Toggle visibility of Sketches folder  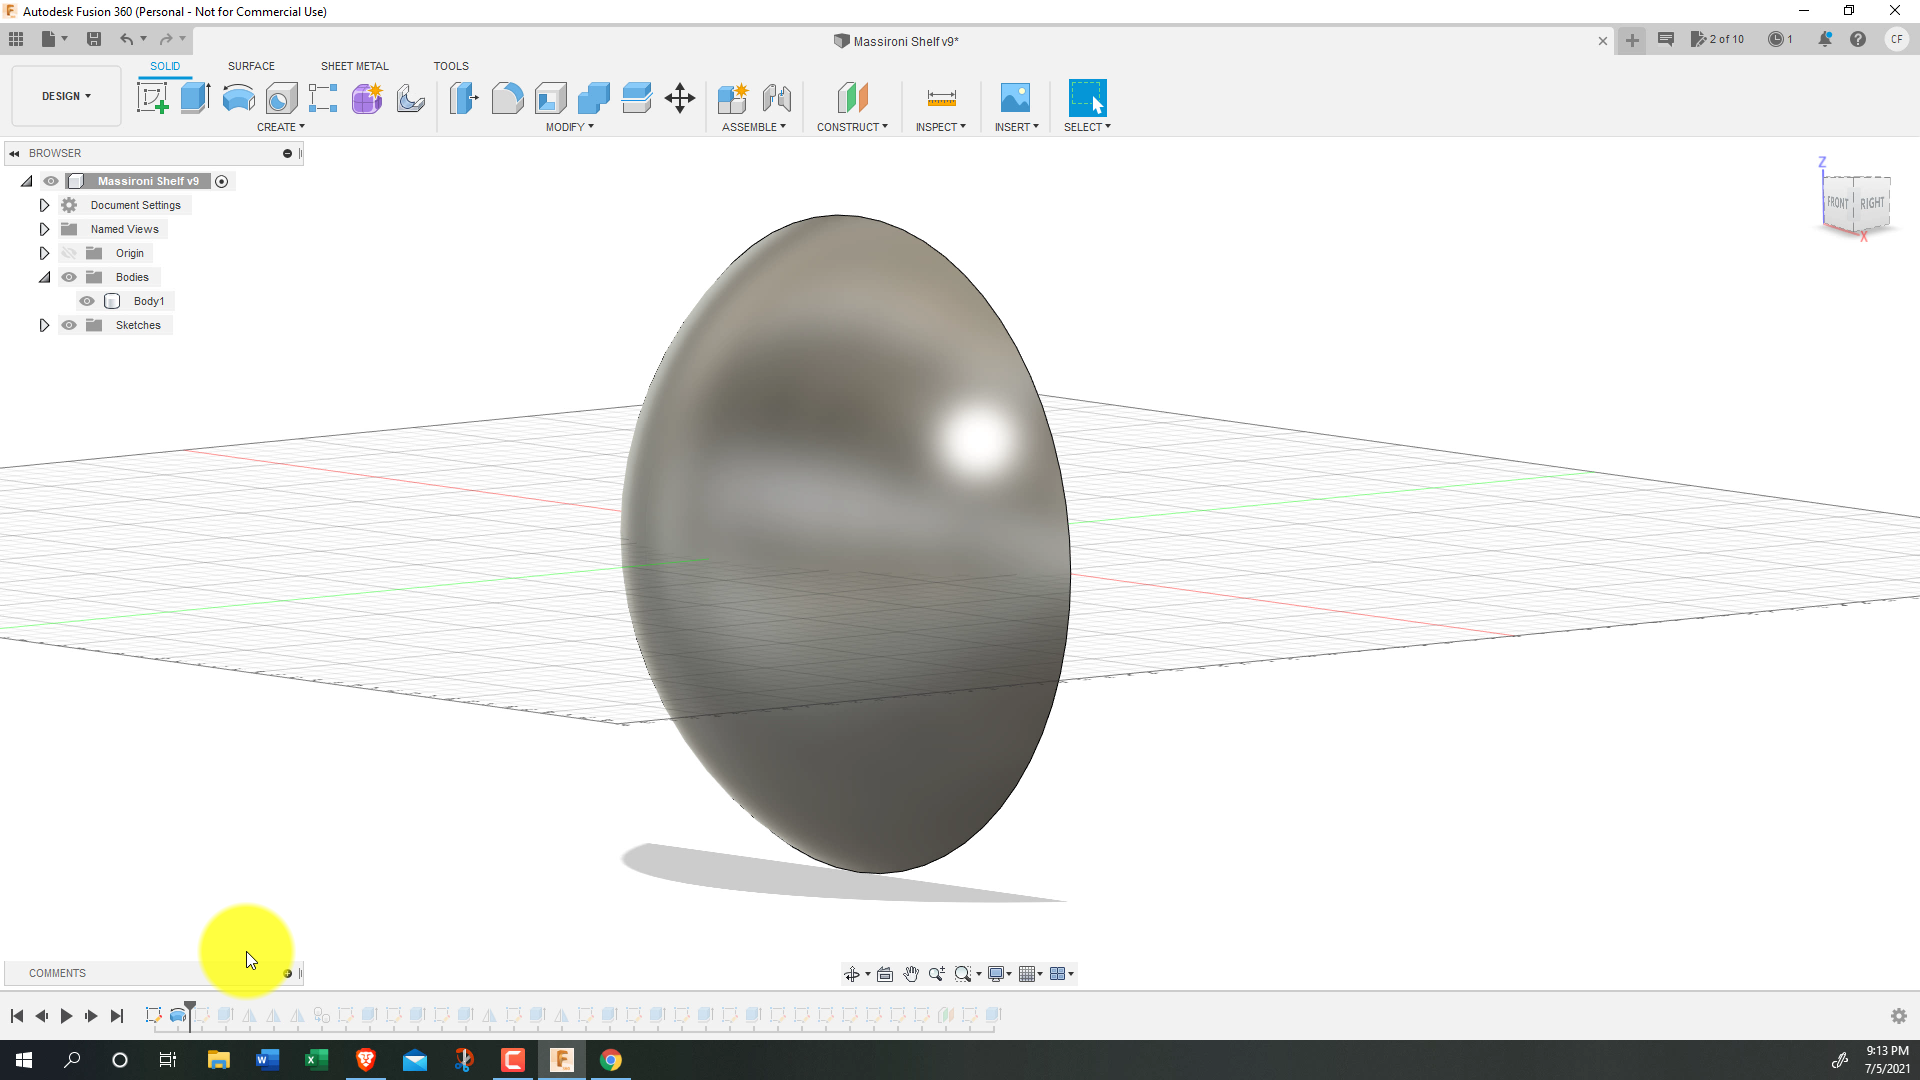pos(69,324)
